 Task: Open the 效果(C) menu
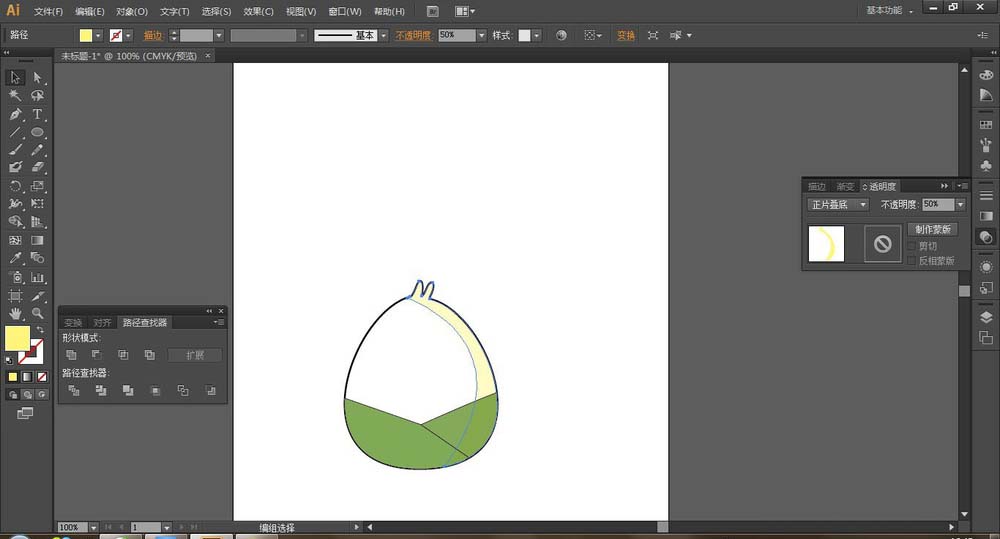tap(258, 12)
